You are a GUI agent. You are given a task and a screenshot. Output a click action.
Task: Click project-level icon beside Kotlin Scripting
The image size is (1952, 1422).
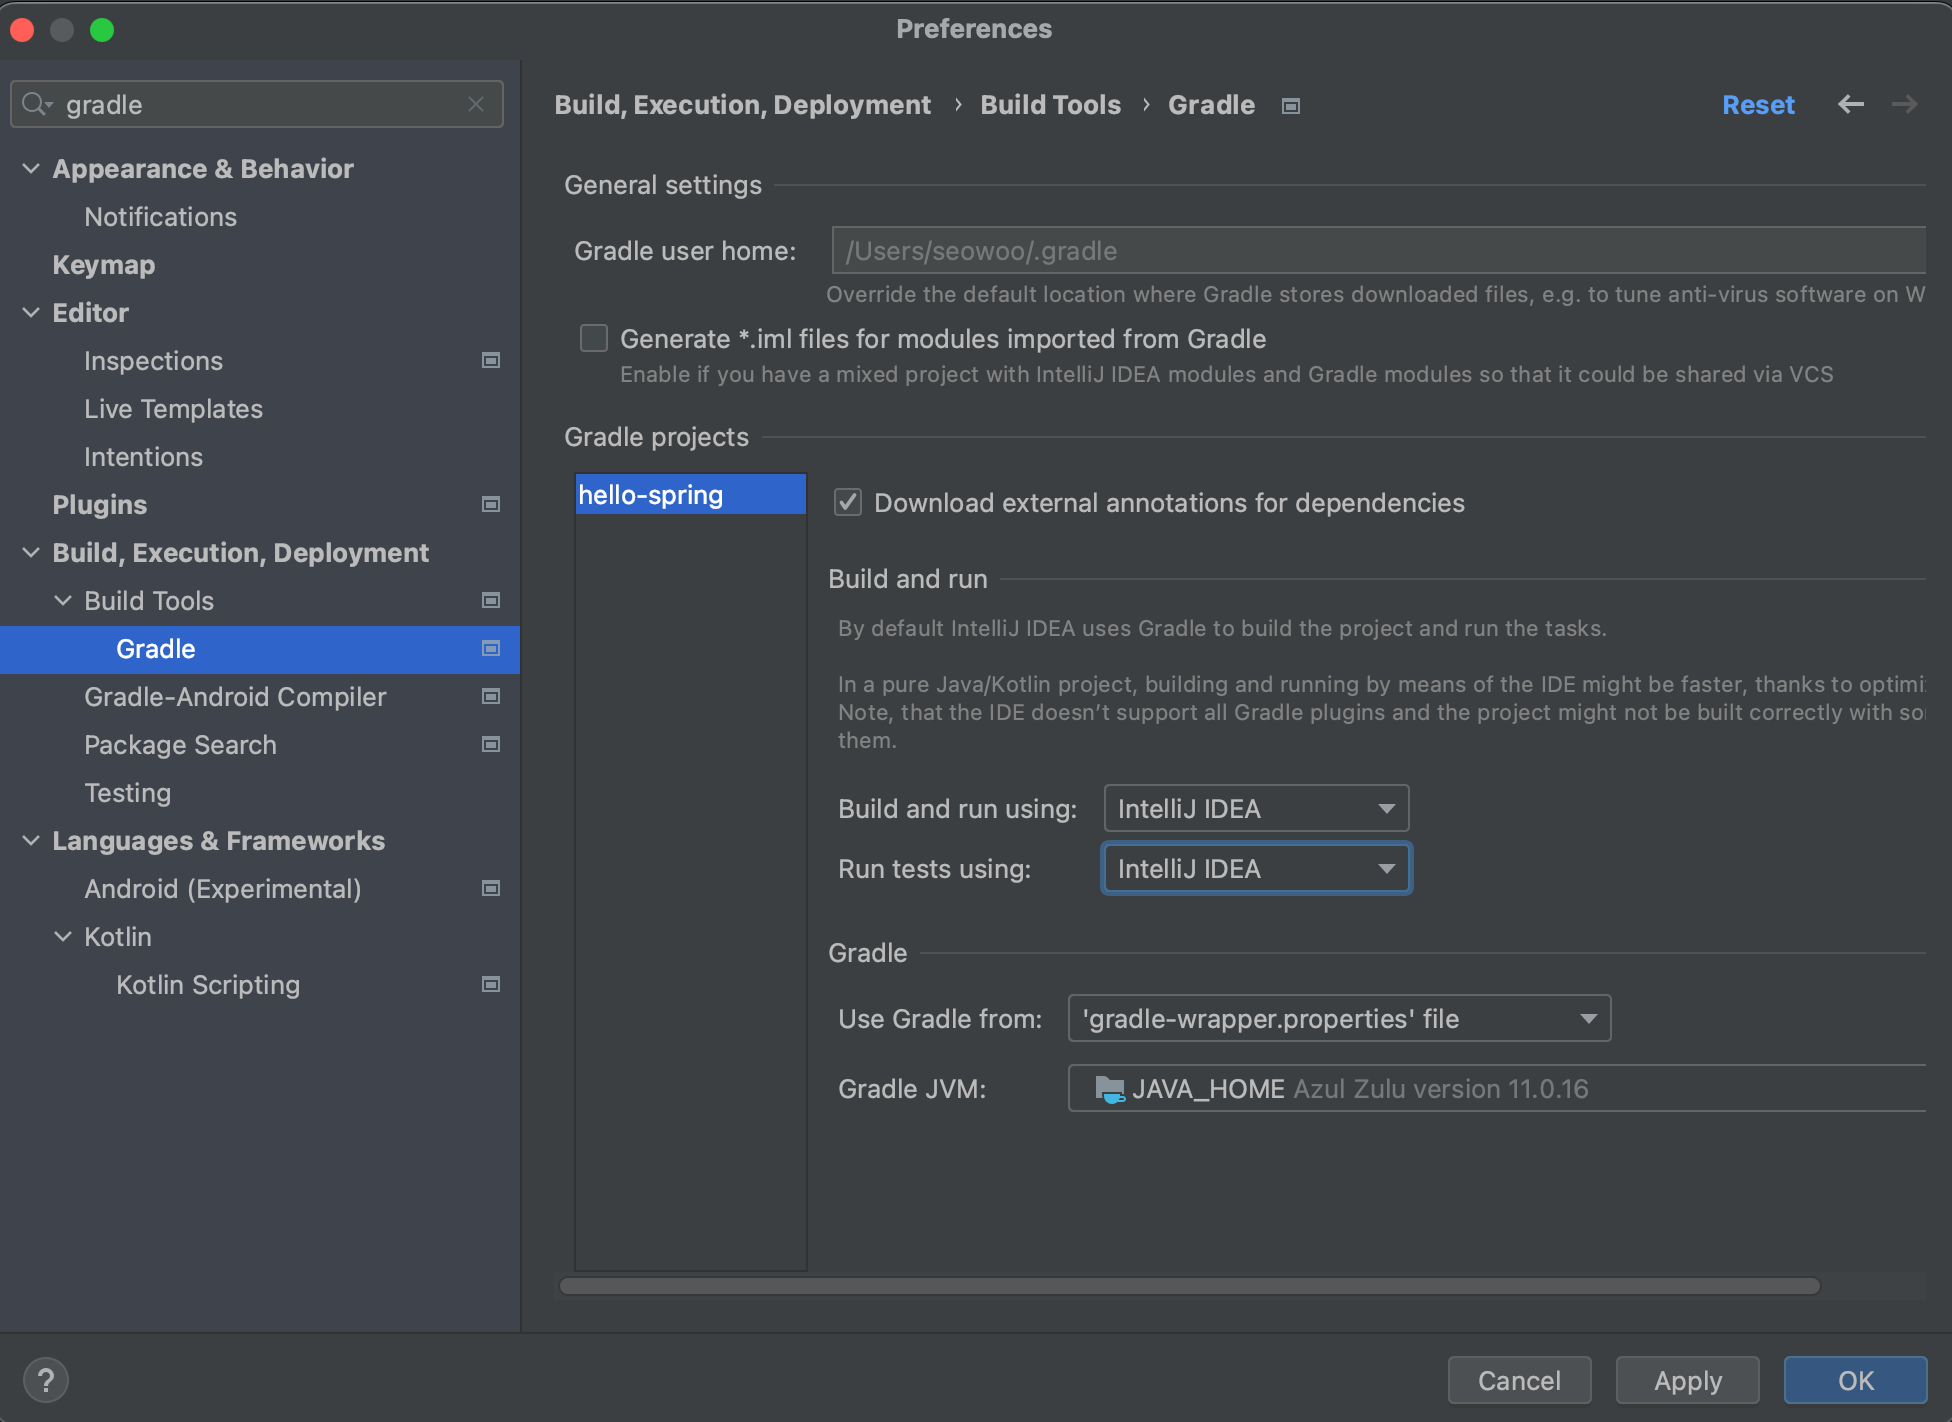[490, 984]
